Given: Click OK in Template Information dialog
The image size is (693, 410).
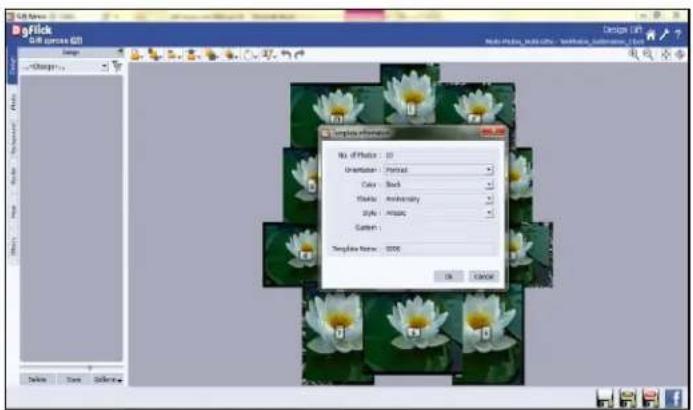Looking at the screenshot, I should click(449, 277).
